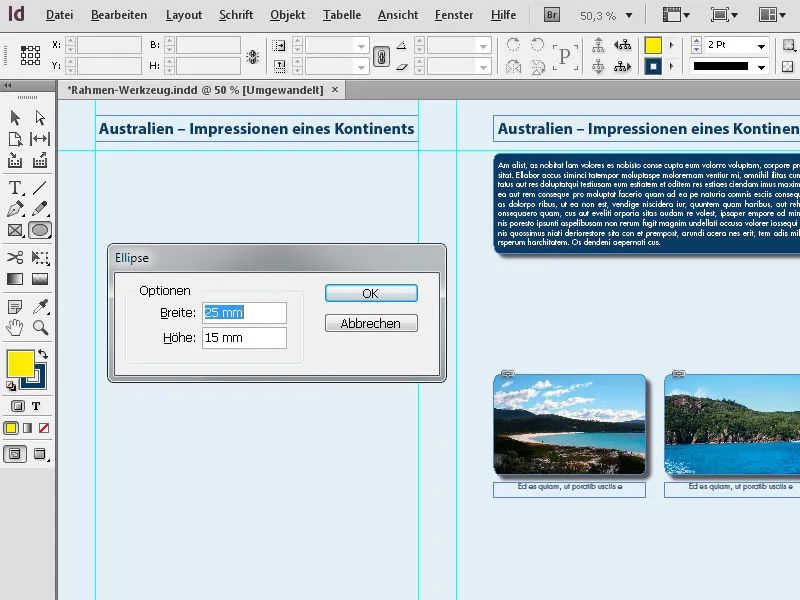The height and width of the screenshot is (600, 800).
Task: Click Abbrechen in Ellipse dialog
Action: (x=371, y=323)
